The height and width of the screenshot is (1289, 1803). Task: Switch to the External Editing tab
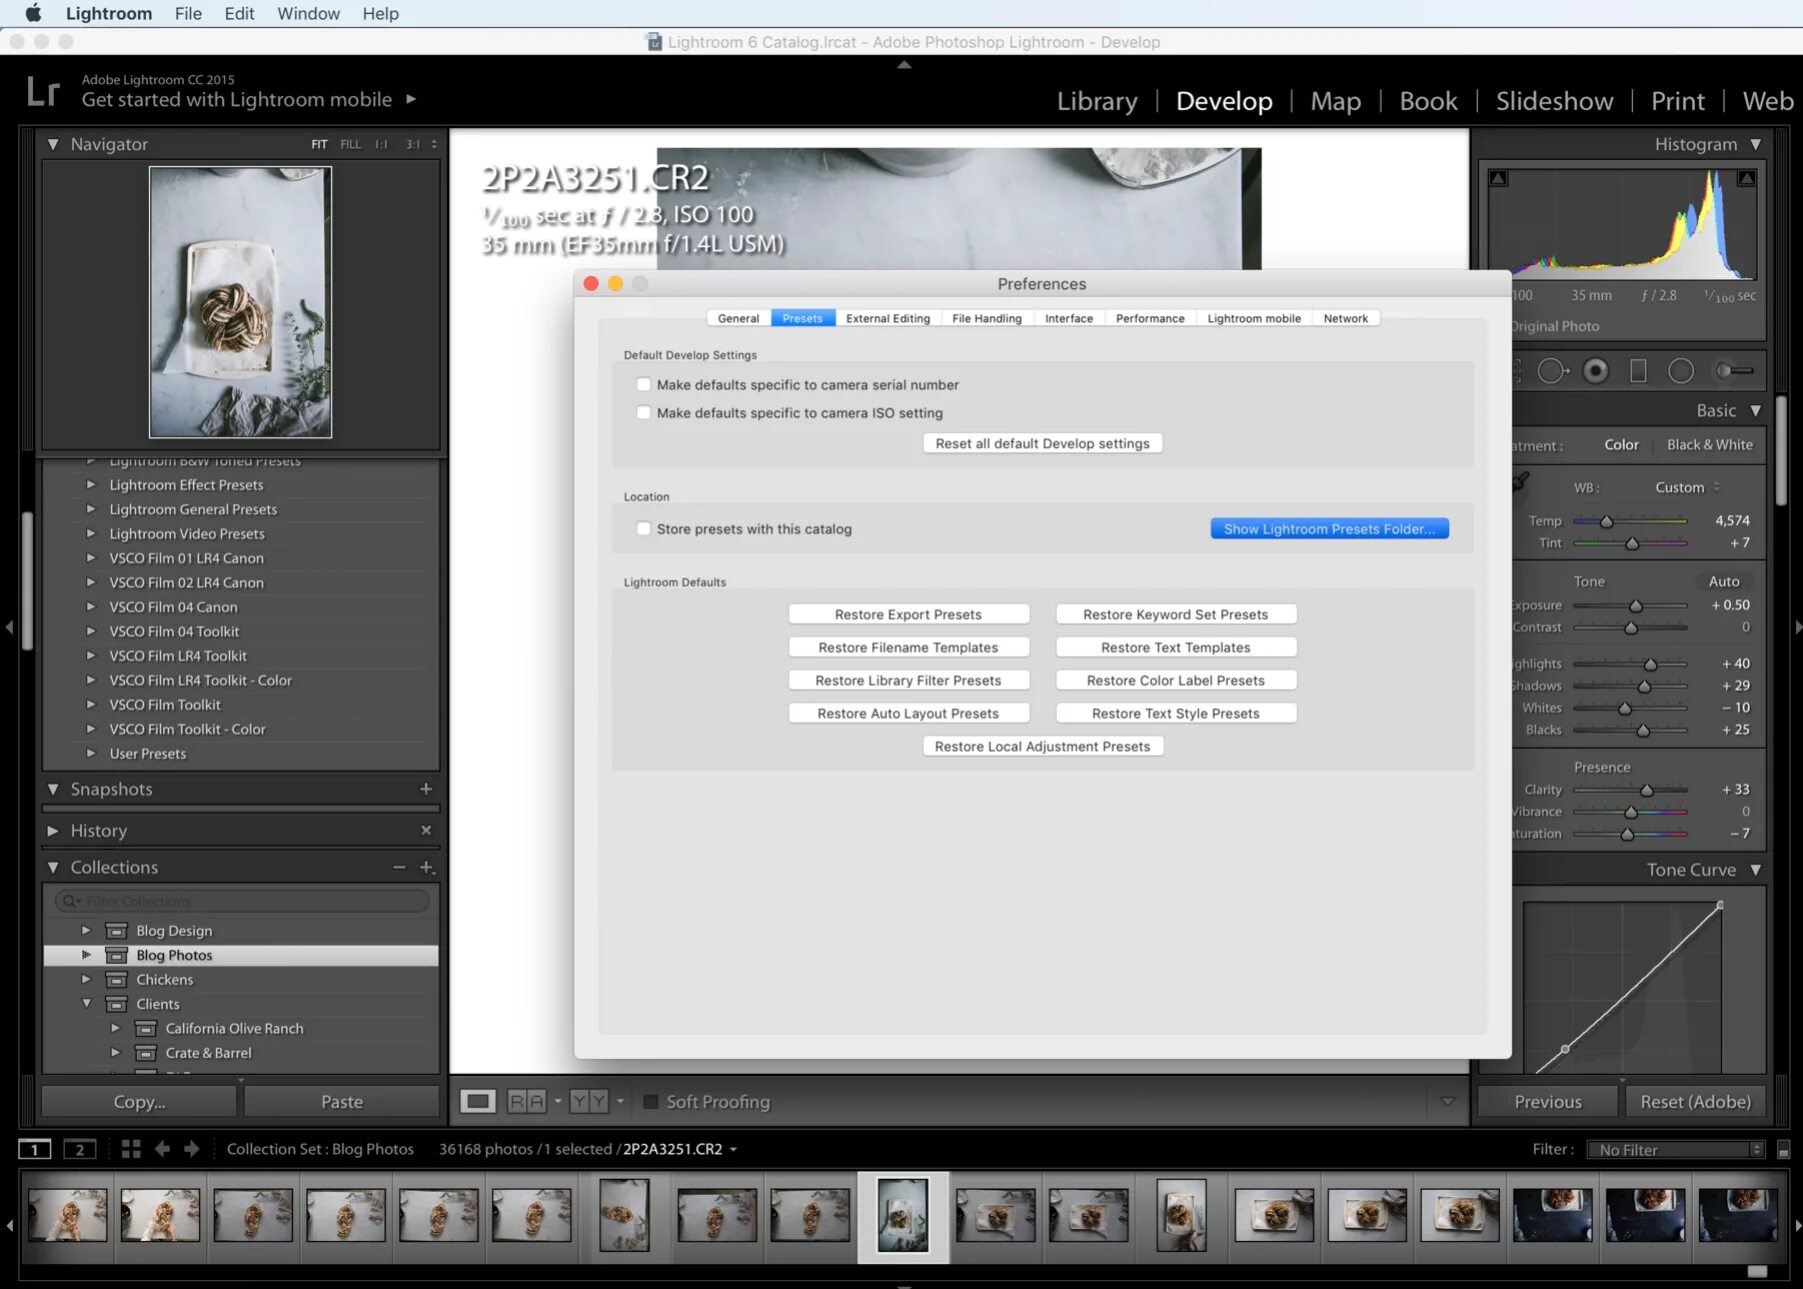888,318
